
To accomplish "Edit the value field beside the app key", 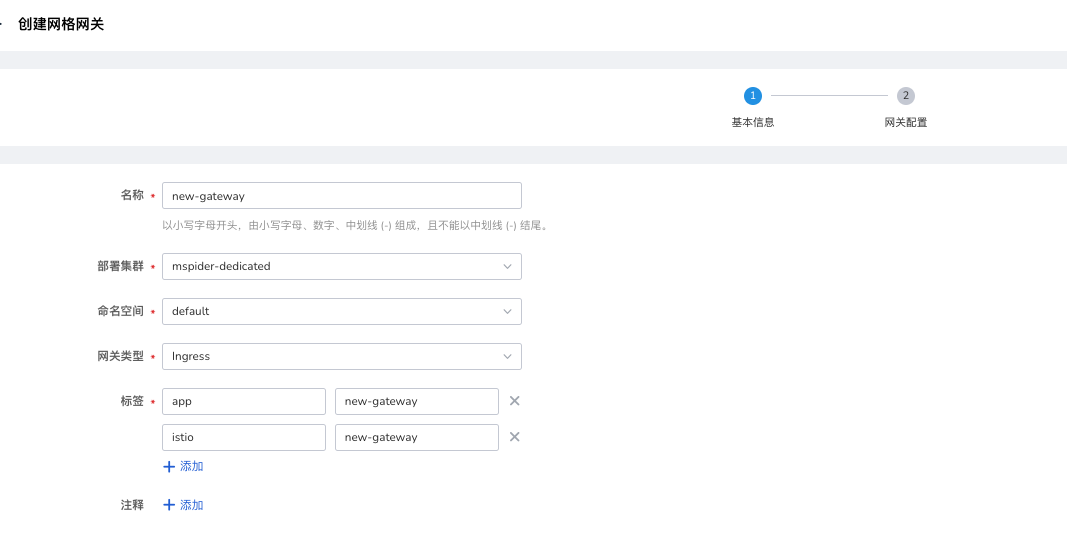I will (416, 401).
